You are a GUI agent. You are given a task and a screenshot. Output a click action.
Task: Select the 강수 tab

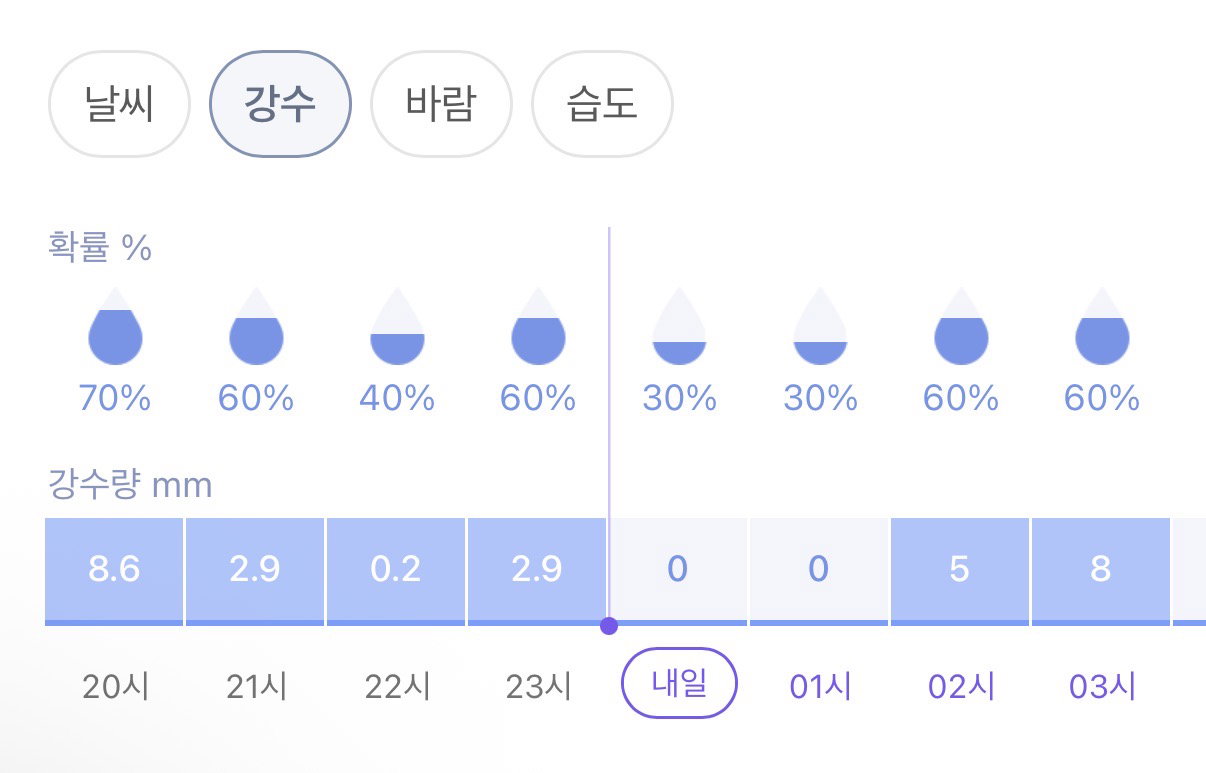[280, 104]
